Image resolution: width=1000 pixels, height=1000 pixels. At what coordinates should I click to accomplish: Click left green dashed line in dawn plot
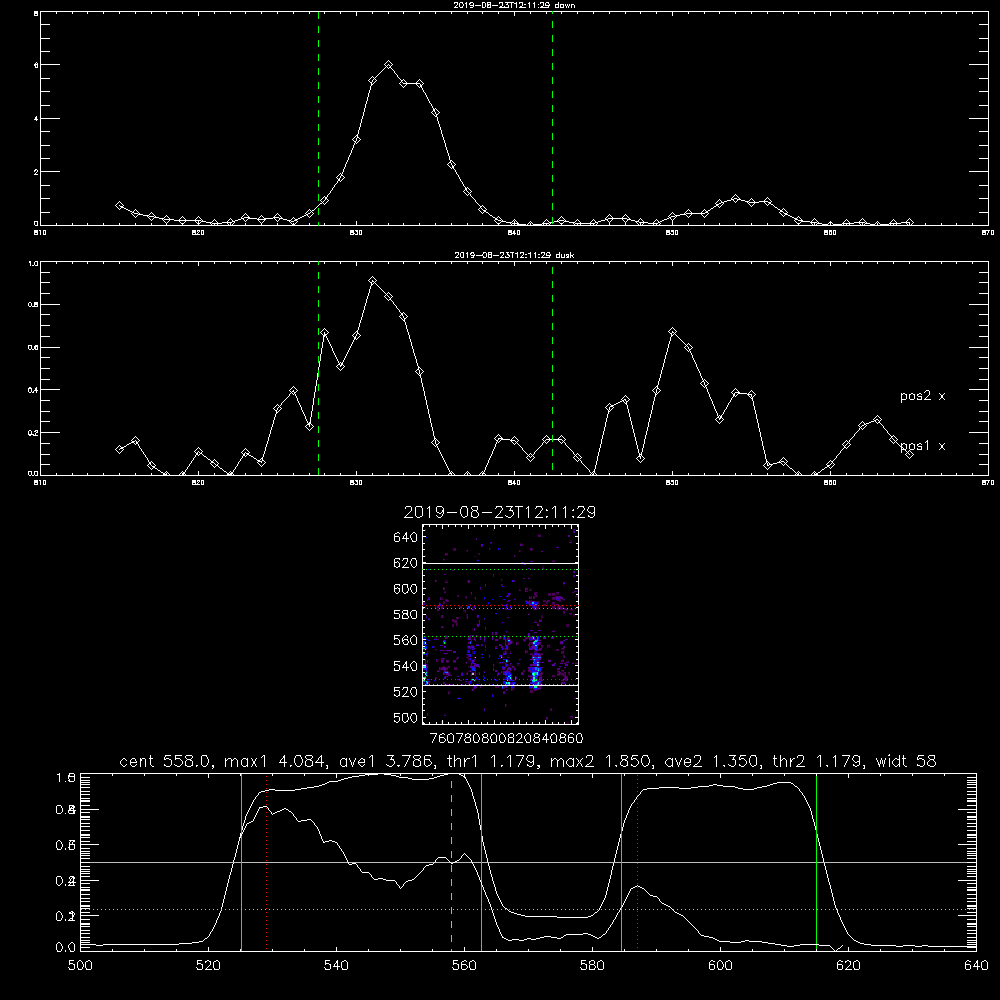tap(318, 121)
